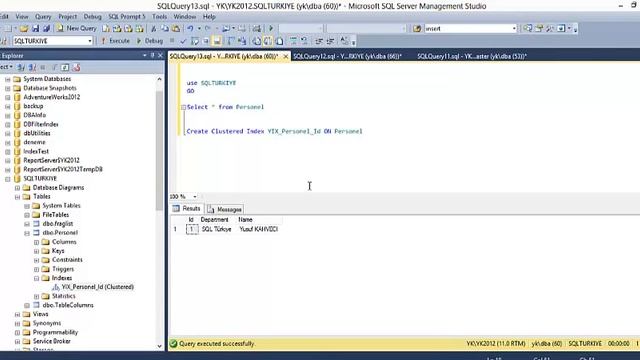640x360 pixels.
Task: Toggle Results to File button
Action: point(280,41)
